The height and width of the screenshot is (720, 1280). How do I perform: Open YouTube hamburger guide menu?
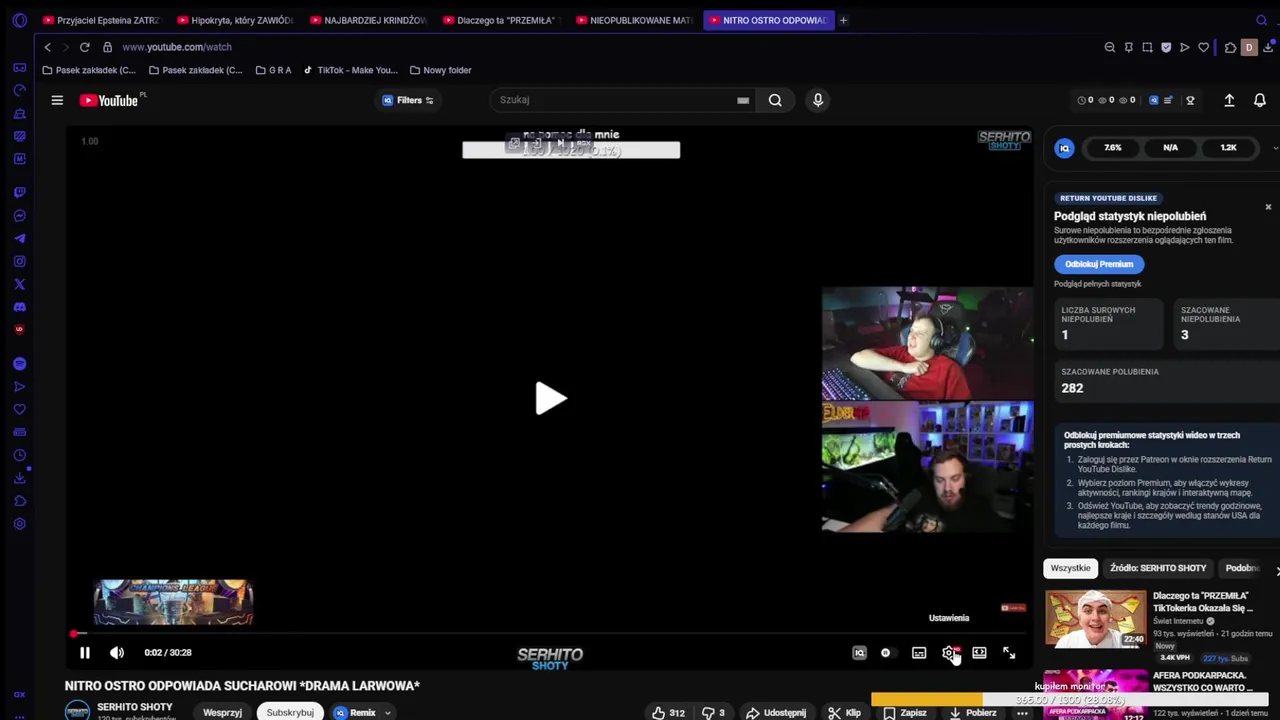[x=57, y=100]
